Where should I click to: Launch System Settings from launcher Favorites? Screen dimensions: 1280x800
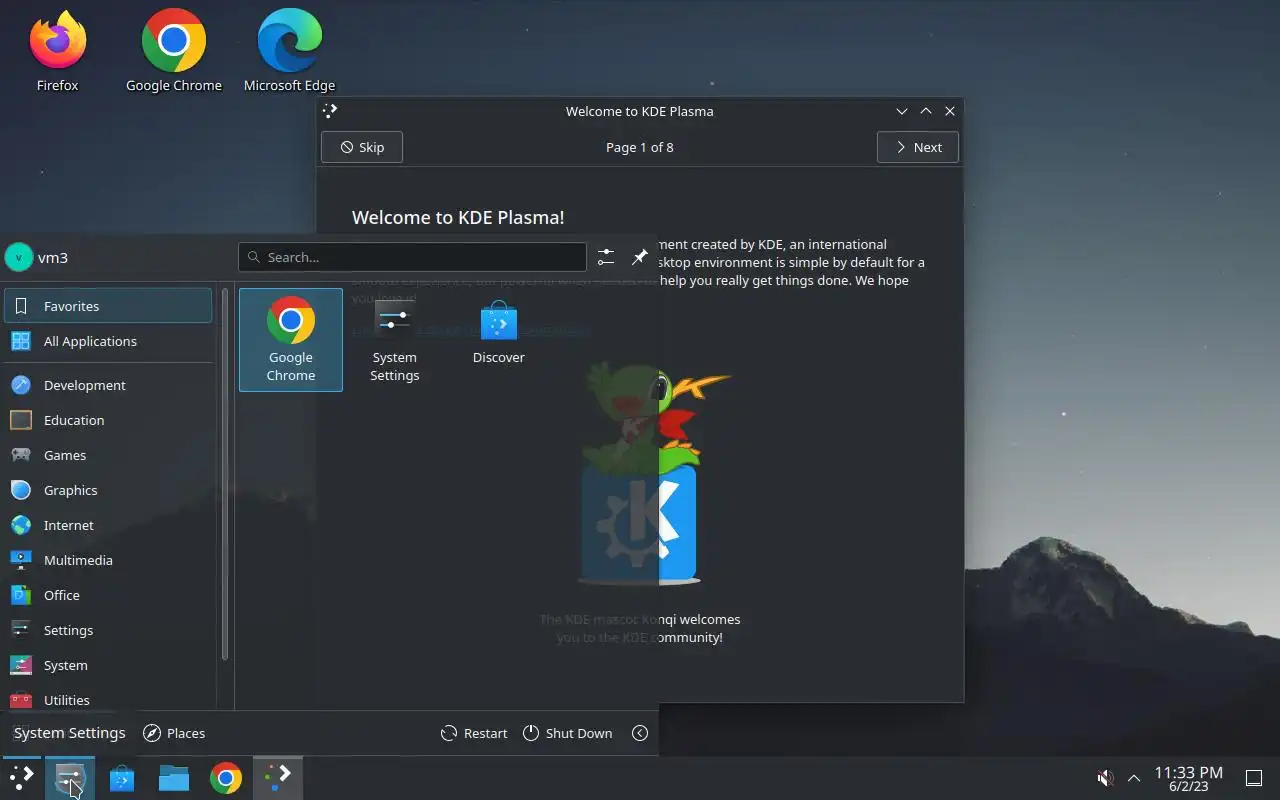[395, 340]
